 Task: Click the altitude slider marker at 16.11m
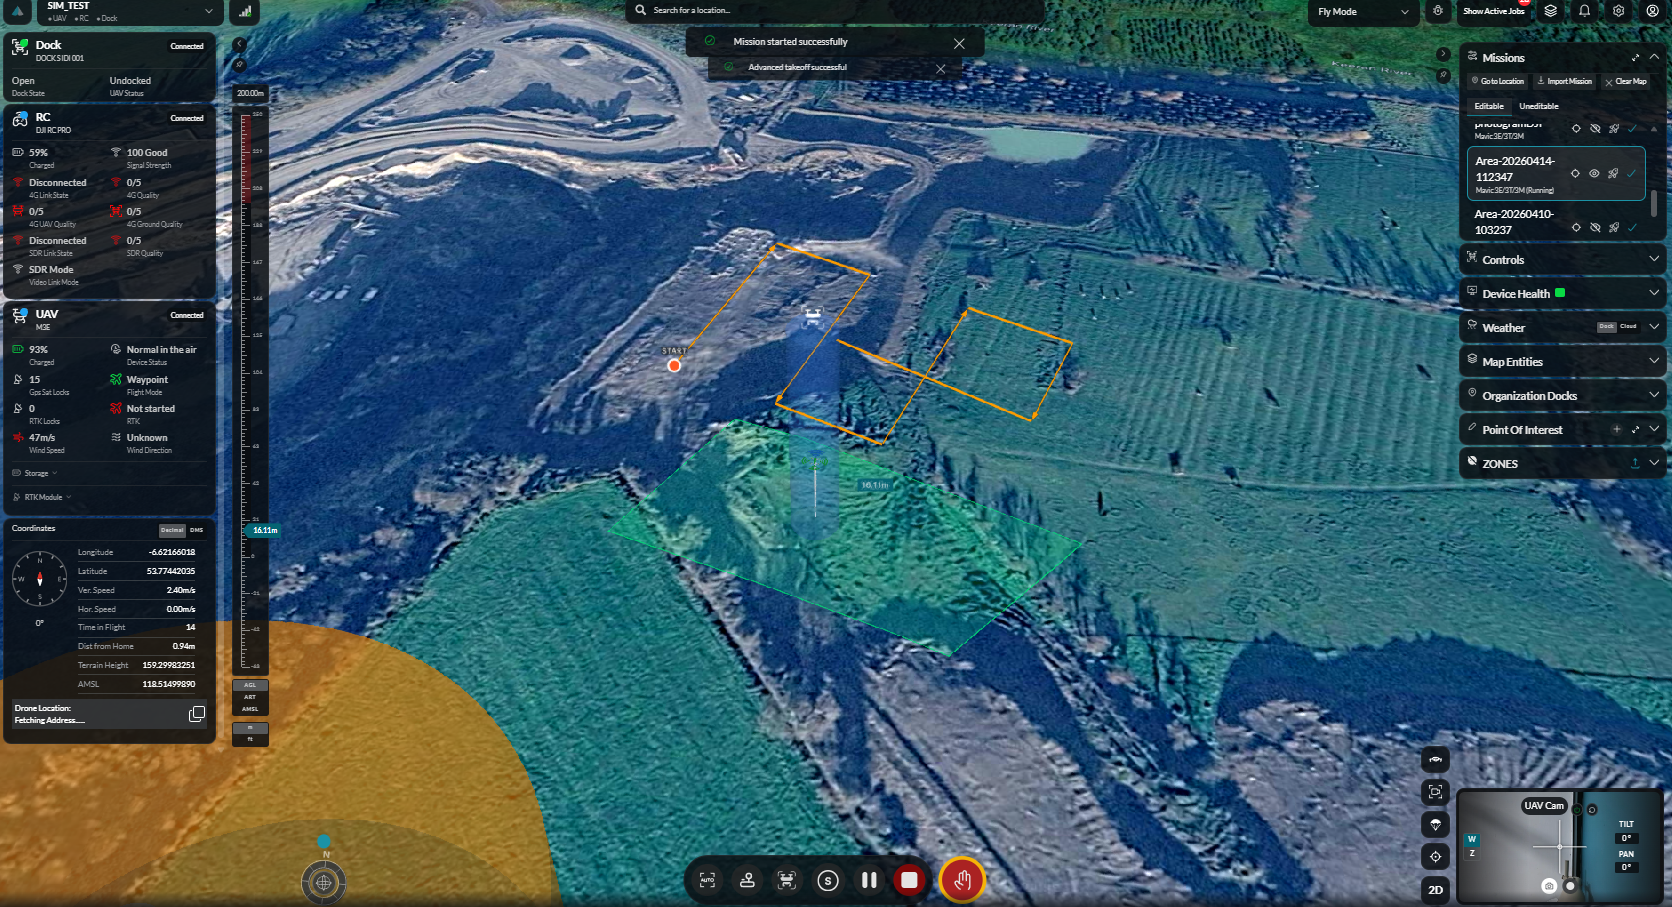(264, 530)
